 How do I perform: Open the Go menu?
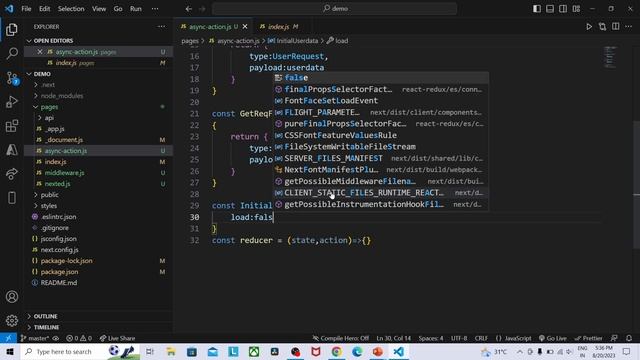click(118, 9)
